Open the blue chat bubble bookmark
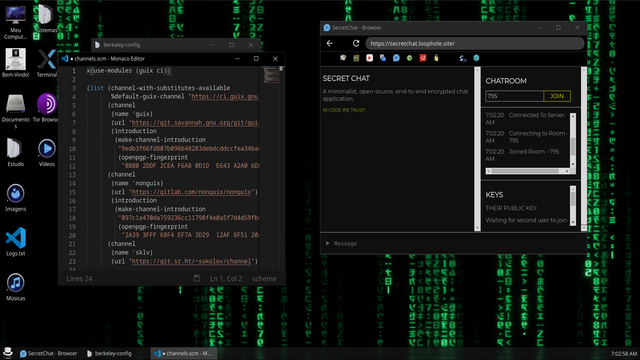 point(396,58)
